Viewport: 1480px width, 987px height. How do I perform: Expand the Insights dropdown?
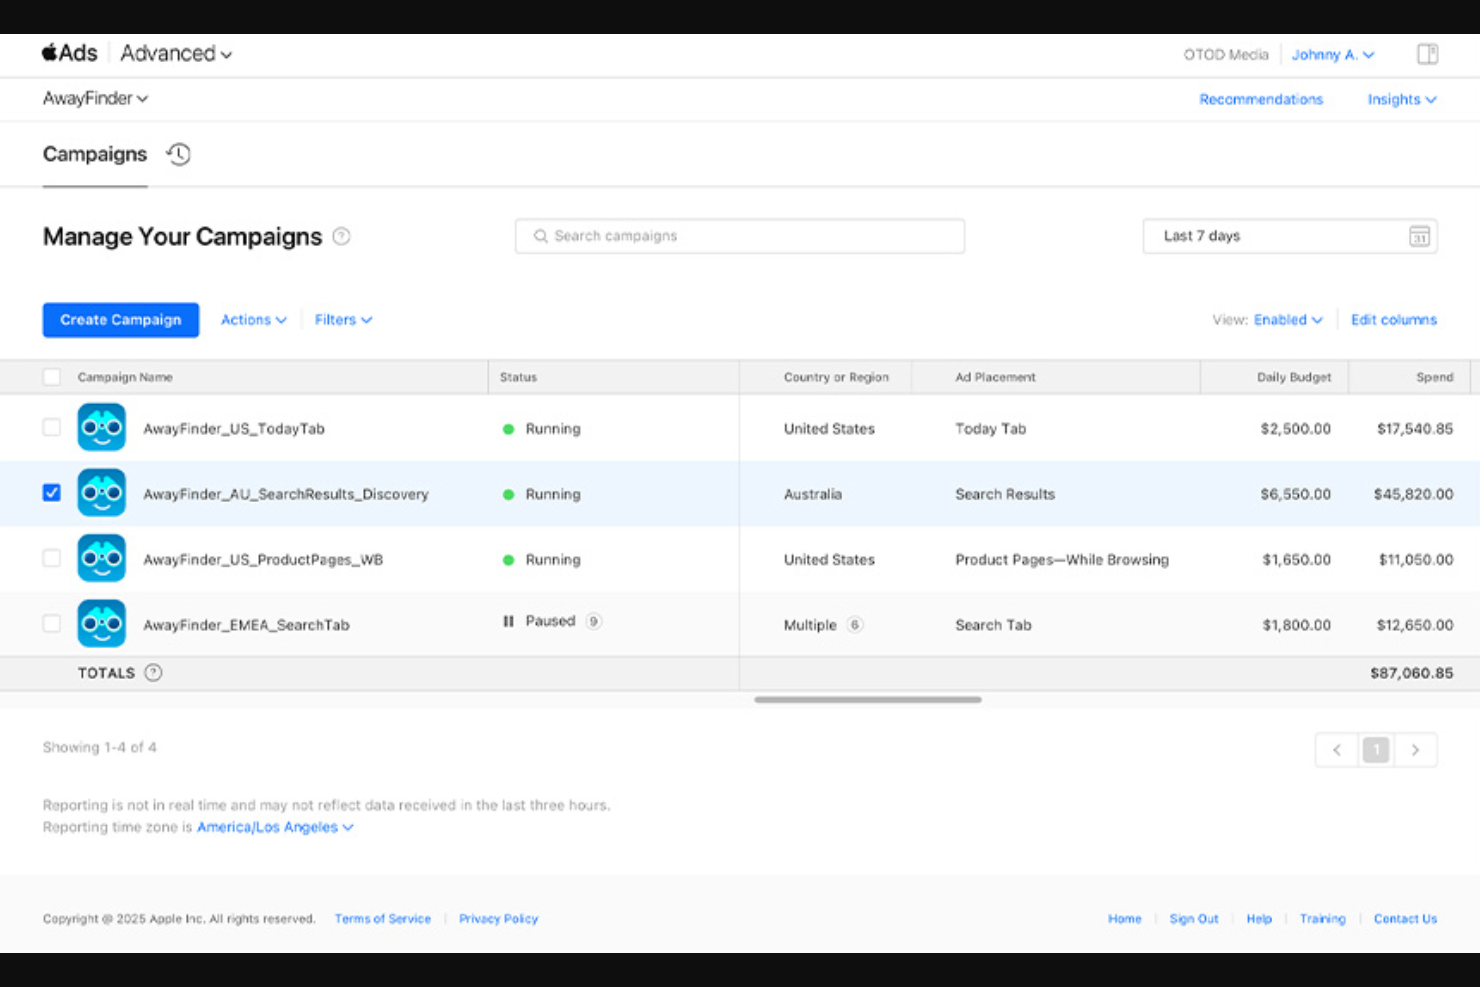coord(1402,99)
